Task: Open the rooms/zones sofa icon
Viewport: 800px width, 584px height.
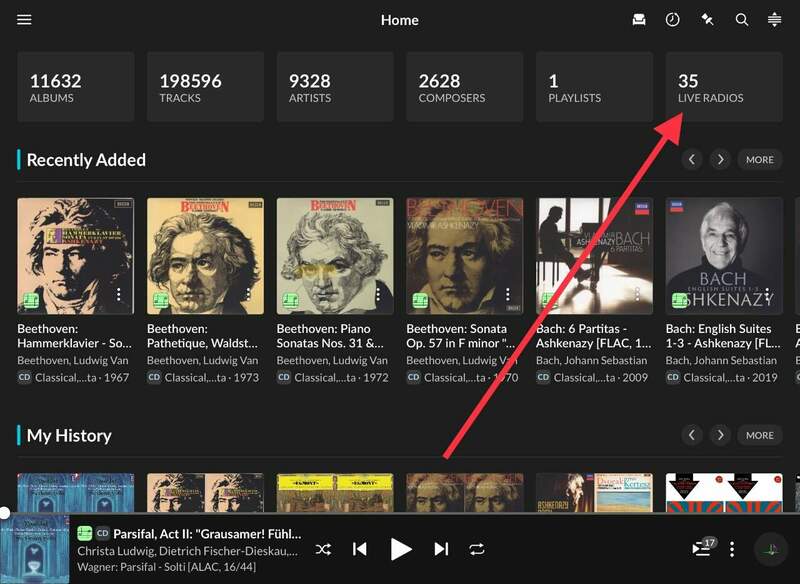Action: [x=639, y=20]
